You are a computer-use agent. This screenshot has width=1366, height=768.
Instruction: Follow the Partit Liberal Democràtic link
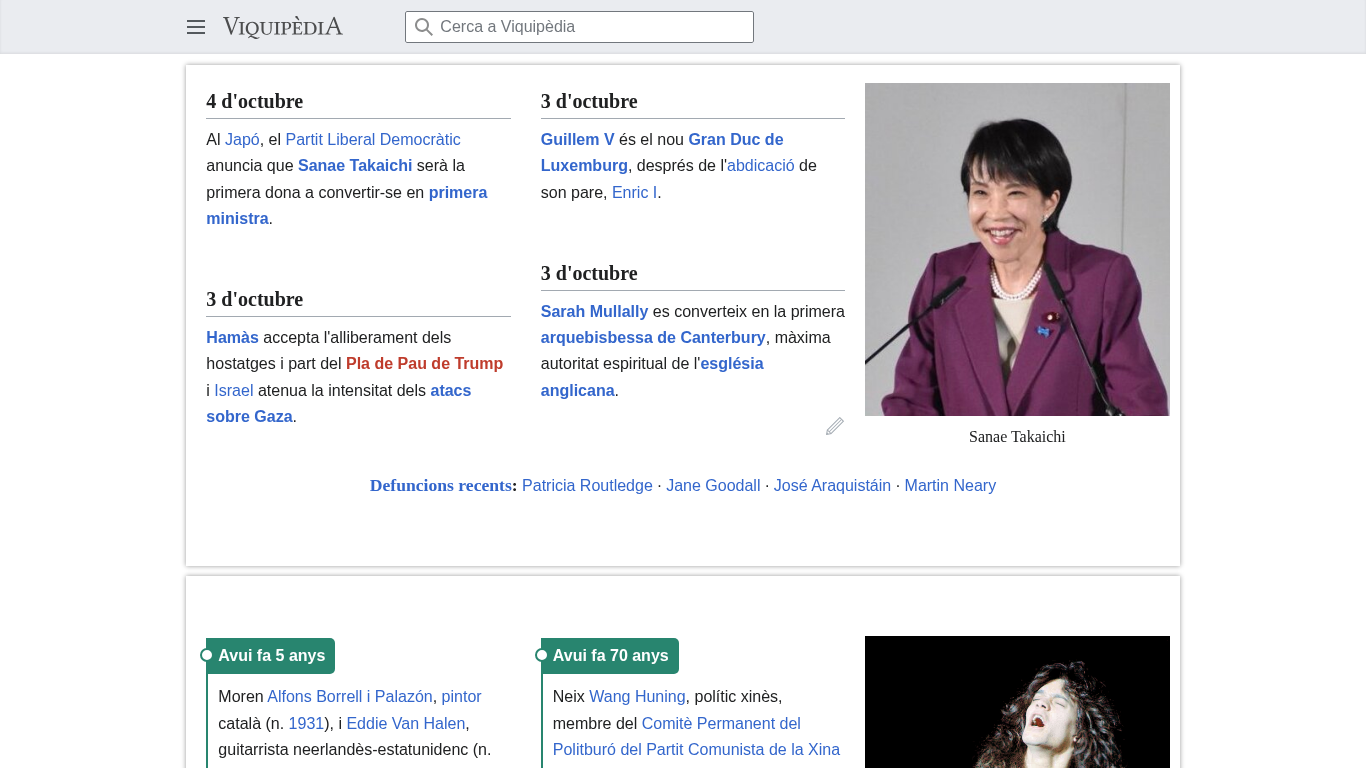click(373, 139)
